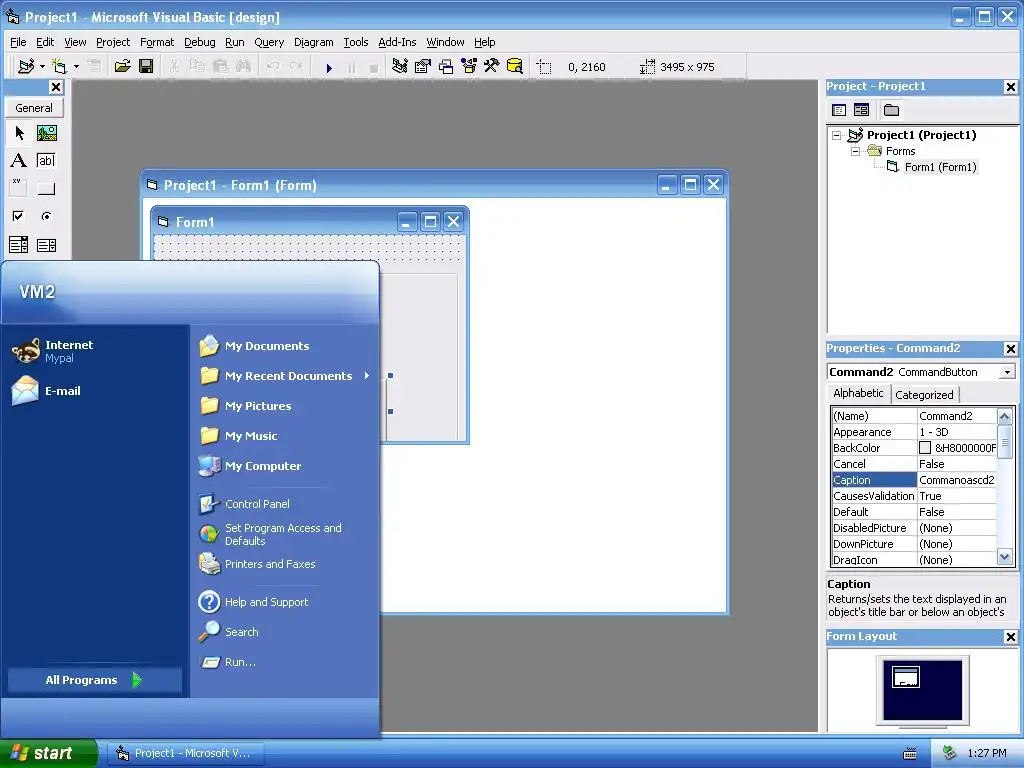This screenshot has height=768, width=1024.
Task: Select the ComboBox control in the toolbox
Action: click(x=19, y=245)
